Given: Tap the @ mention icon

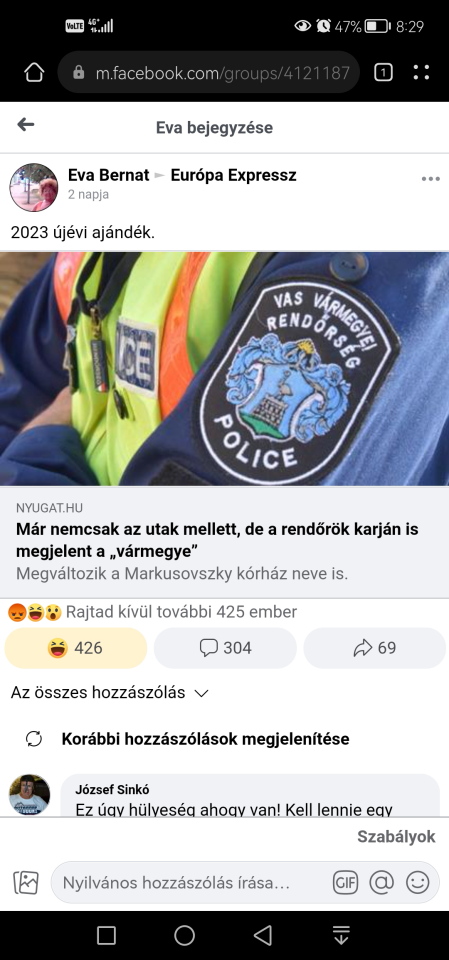Looking at the screenshot, I should click(381, 882).
